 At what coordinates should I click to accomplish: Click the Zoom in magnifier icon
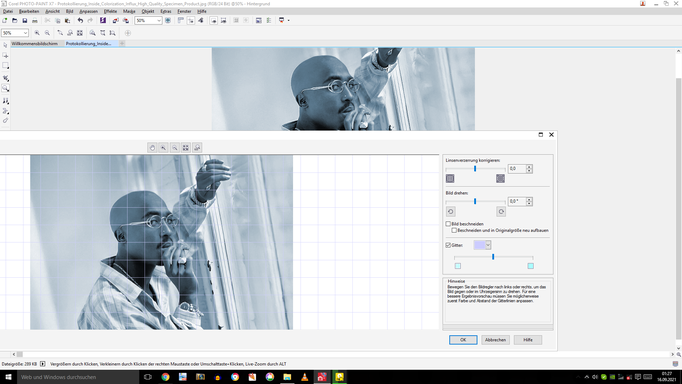point(37,33)
